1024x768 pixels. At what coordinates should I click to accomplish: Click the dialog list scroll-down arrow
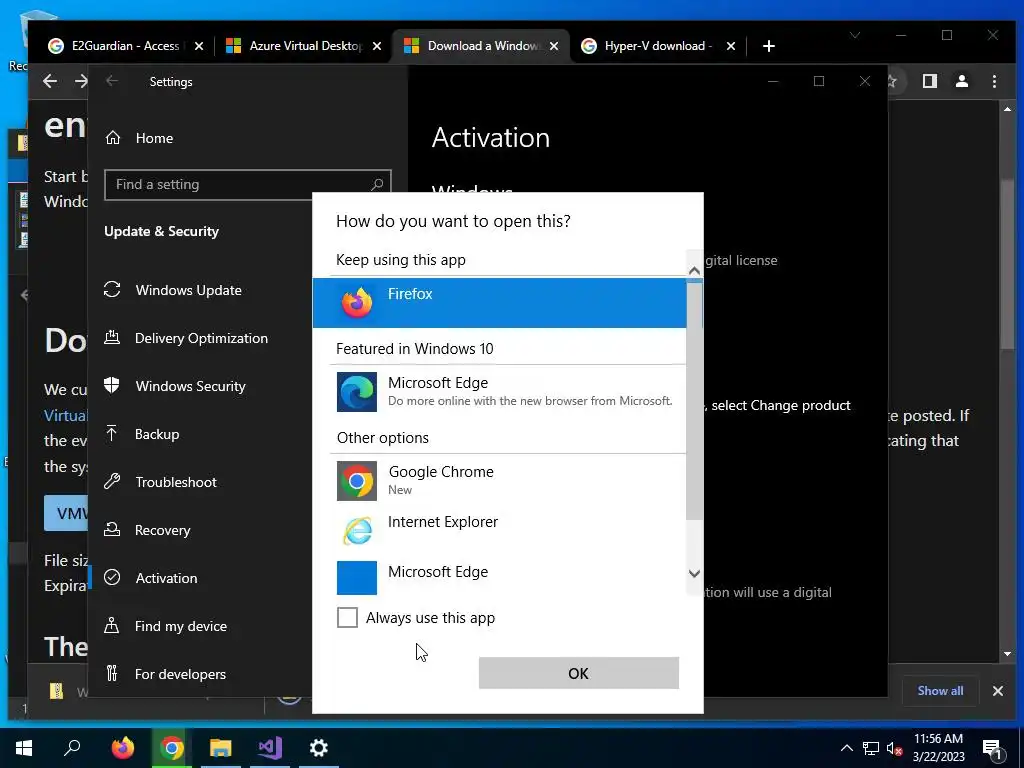pos(694,573)
